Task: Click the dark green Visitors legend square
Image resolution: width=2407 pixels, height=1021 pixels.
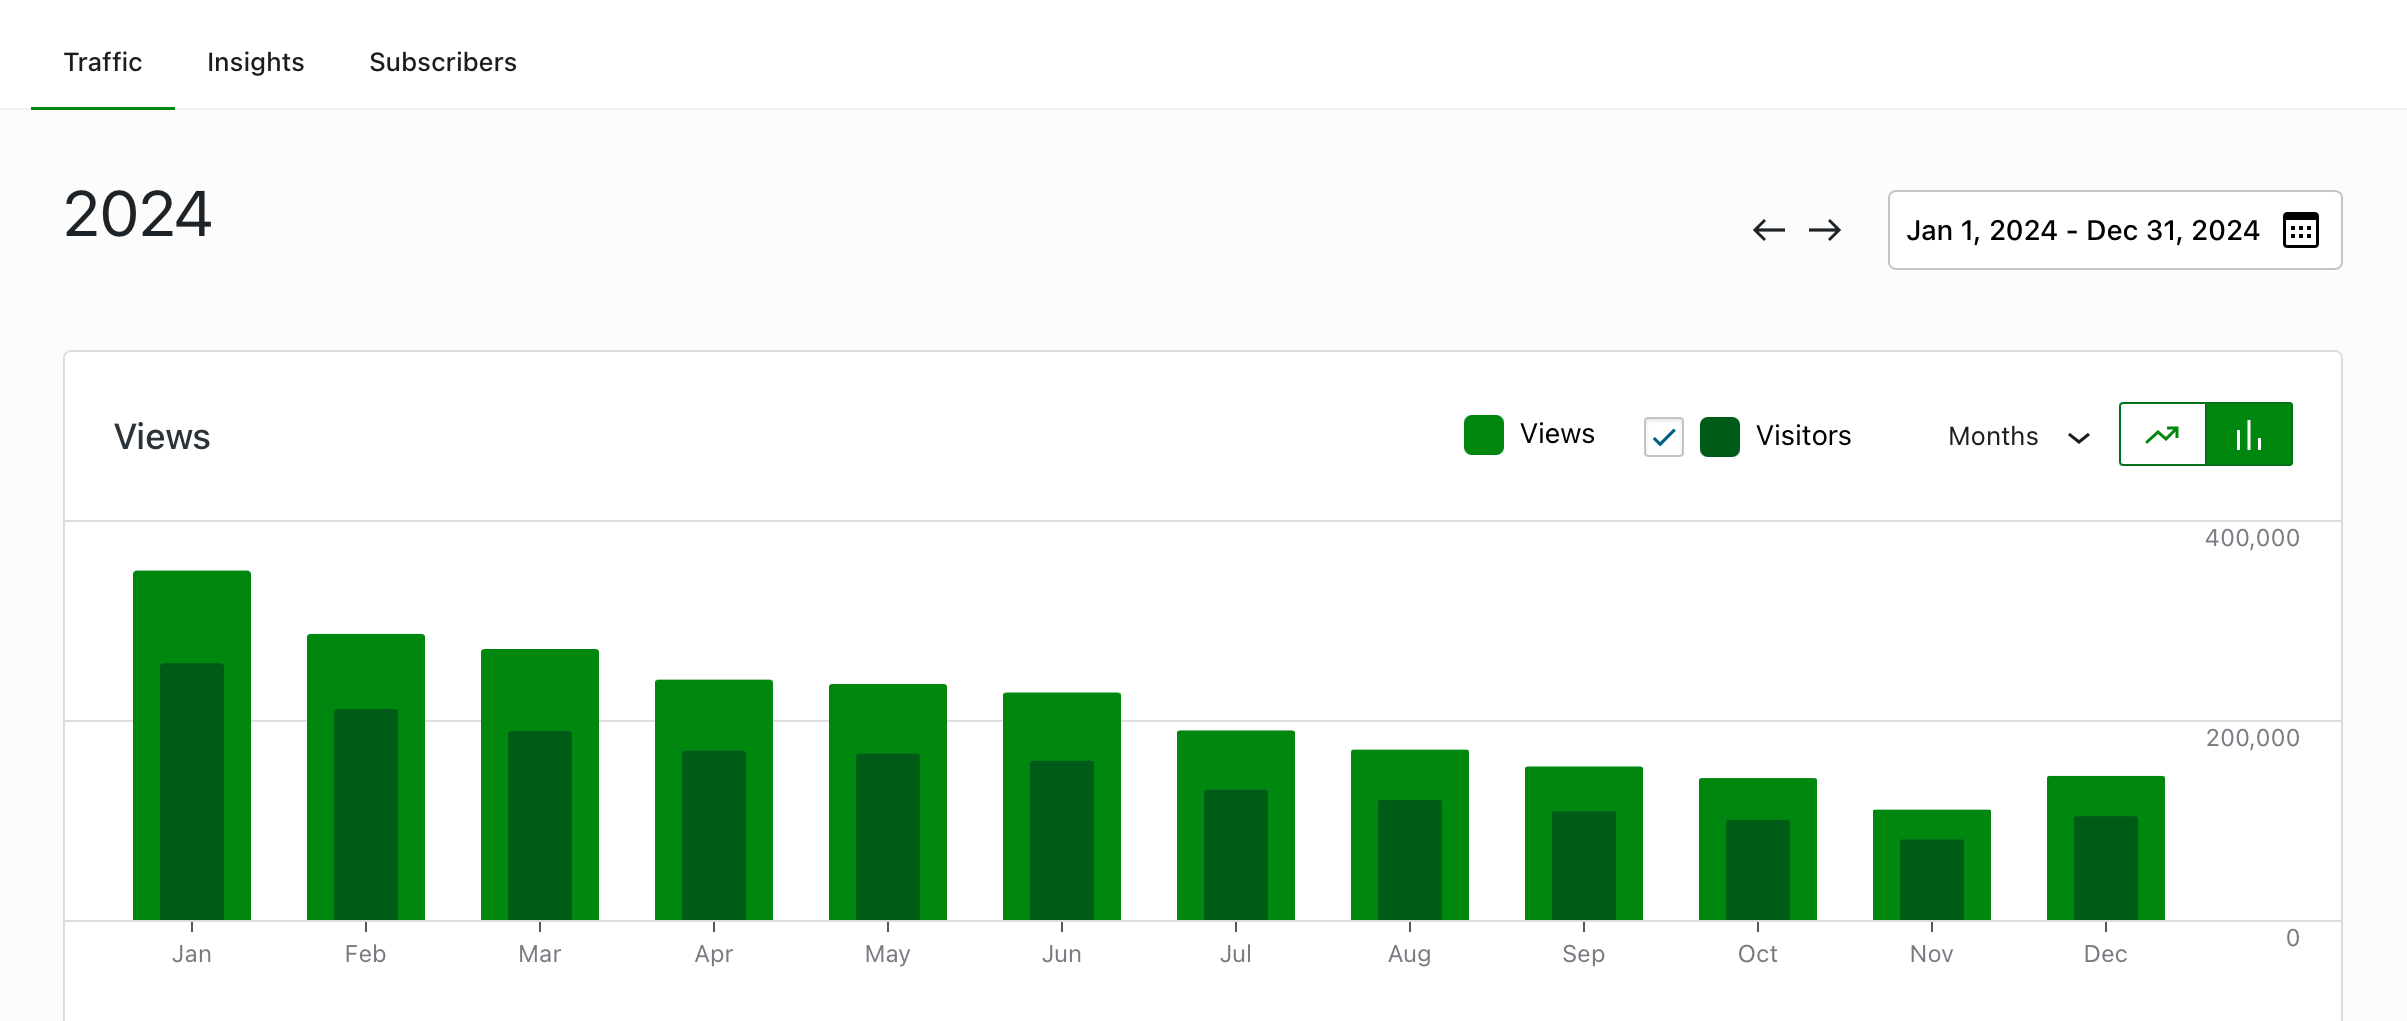Action: (x=1719, y=436)
